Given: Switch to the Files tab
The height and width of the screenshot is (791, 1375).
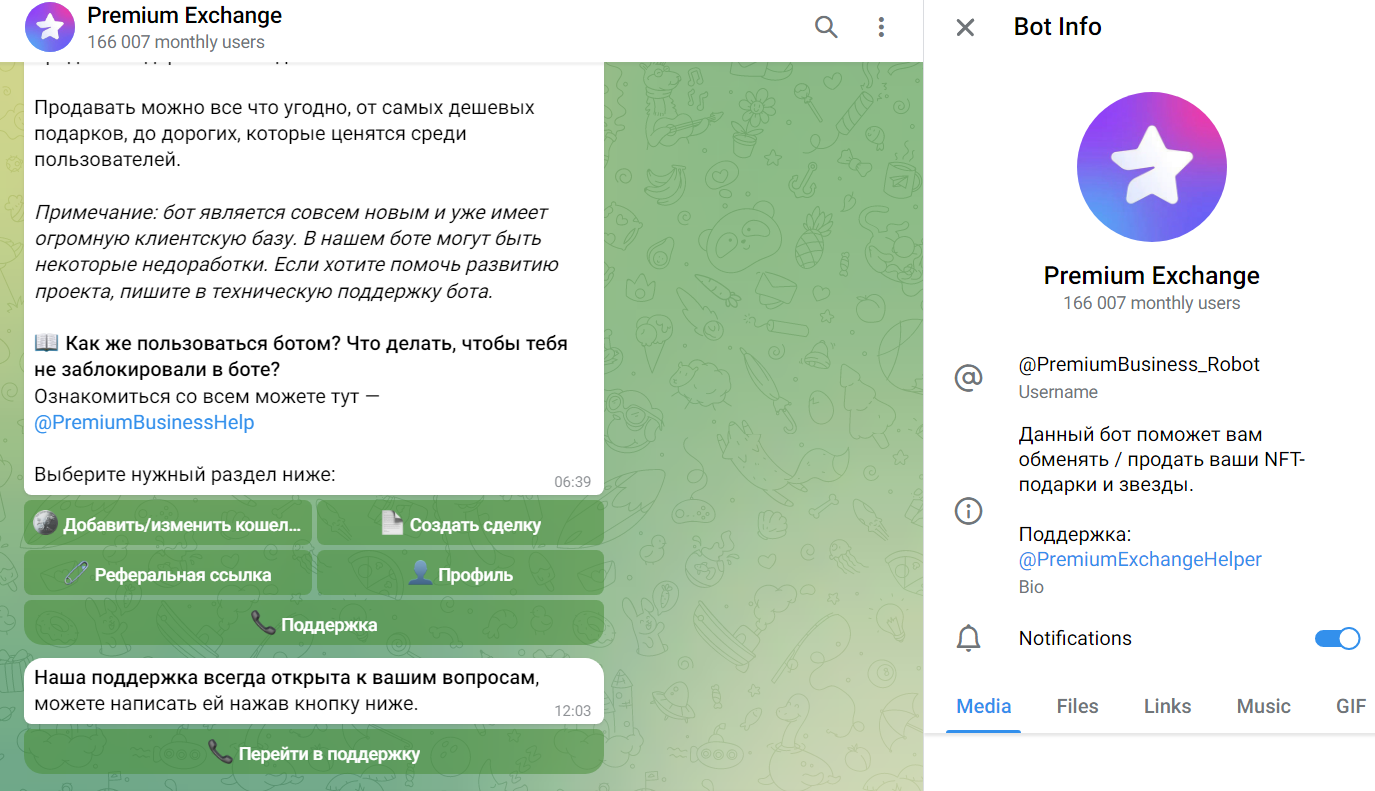Looking at the screenshot, I should point(1077,706).
